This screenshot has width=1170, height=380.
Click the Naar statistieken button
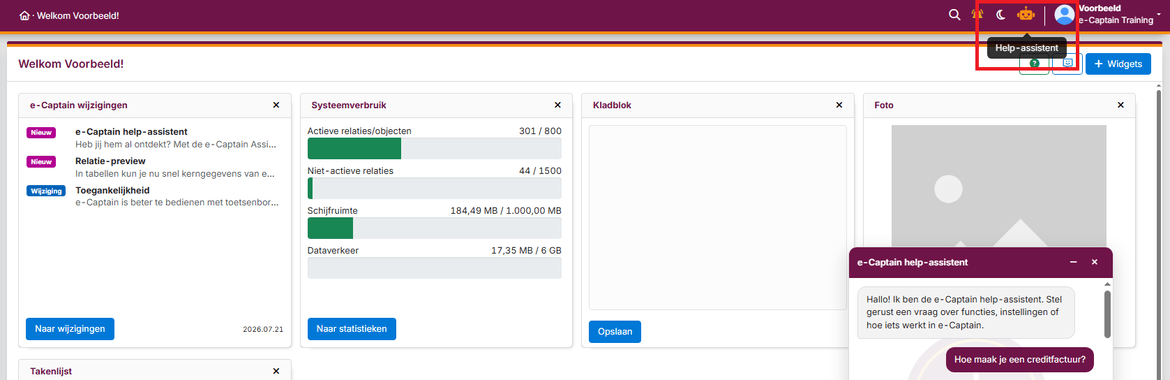pyautogui.click(x=351, y=328)
